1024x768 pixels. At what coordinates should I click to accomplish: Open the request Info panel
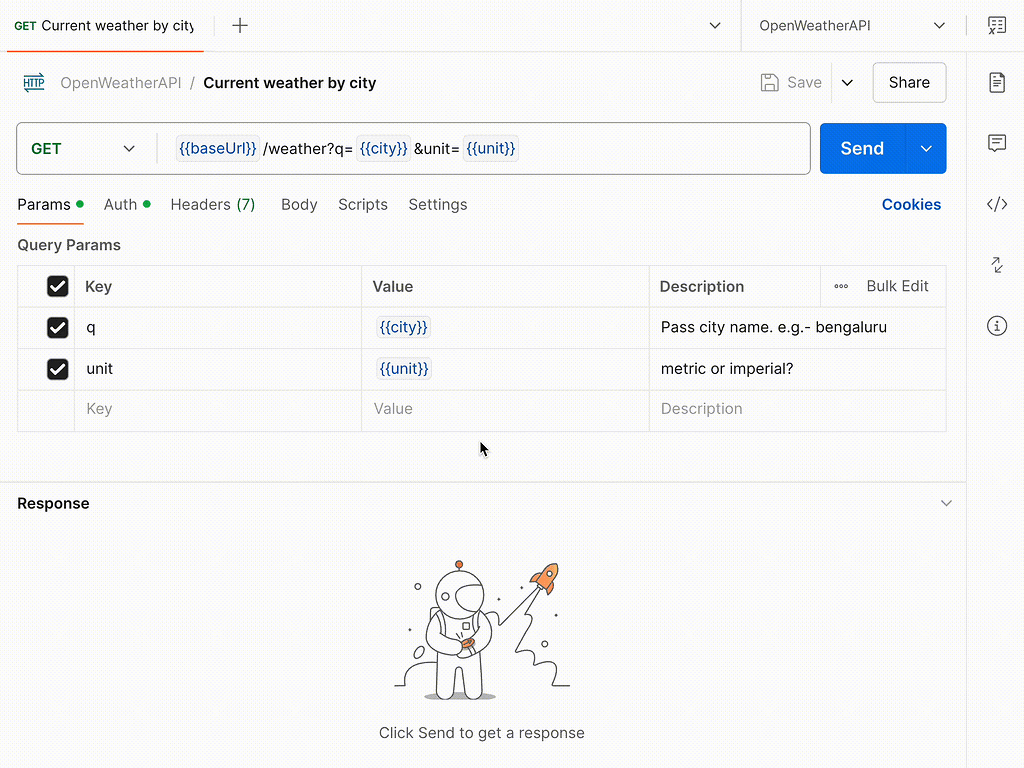[x=997, y=325]
